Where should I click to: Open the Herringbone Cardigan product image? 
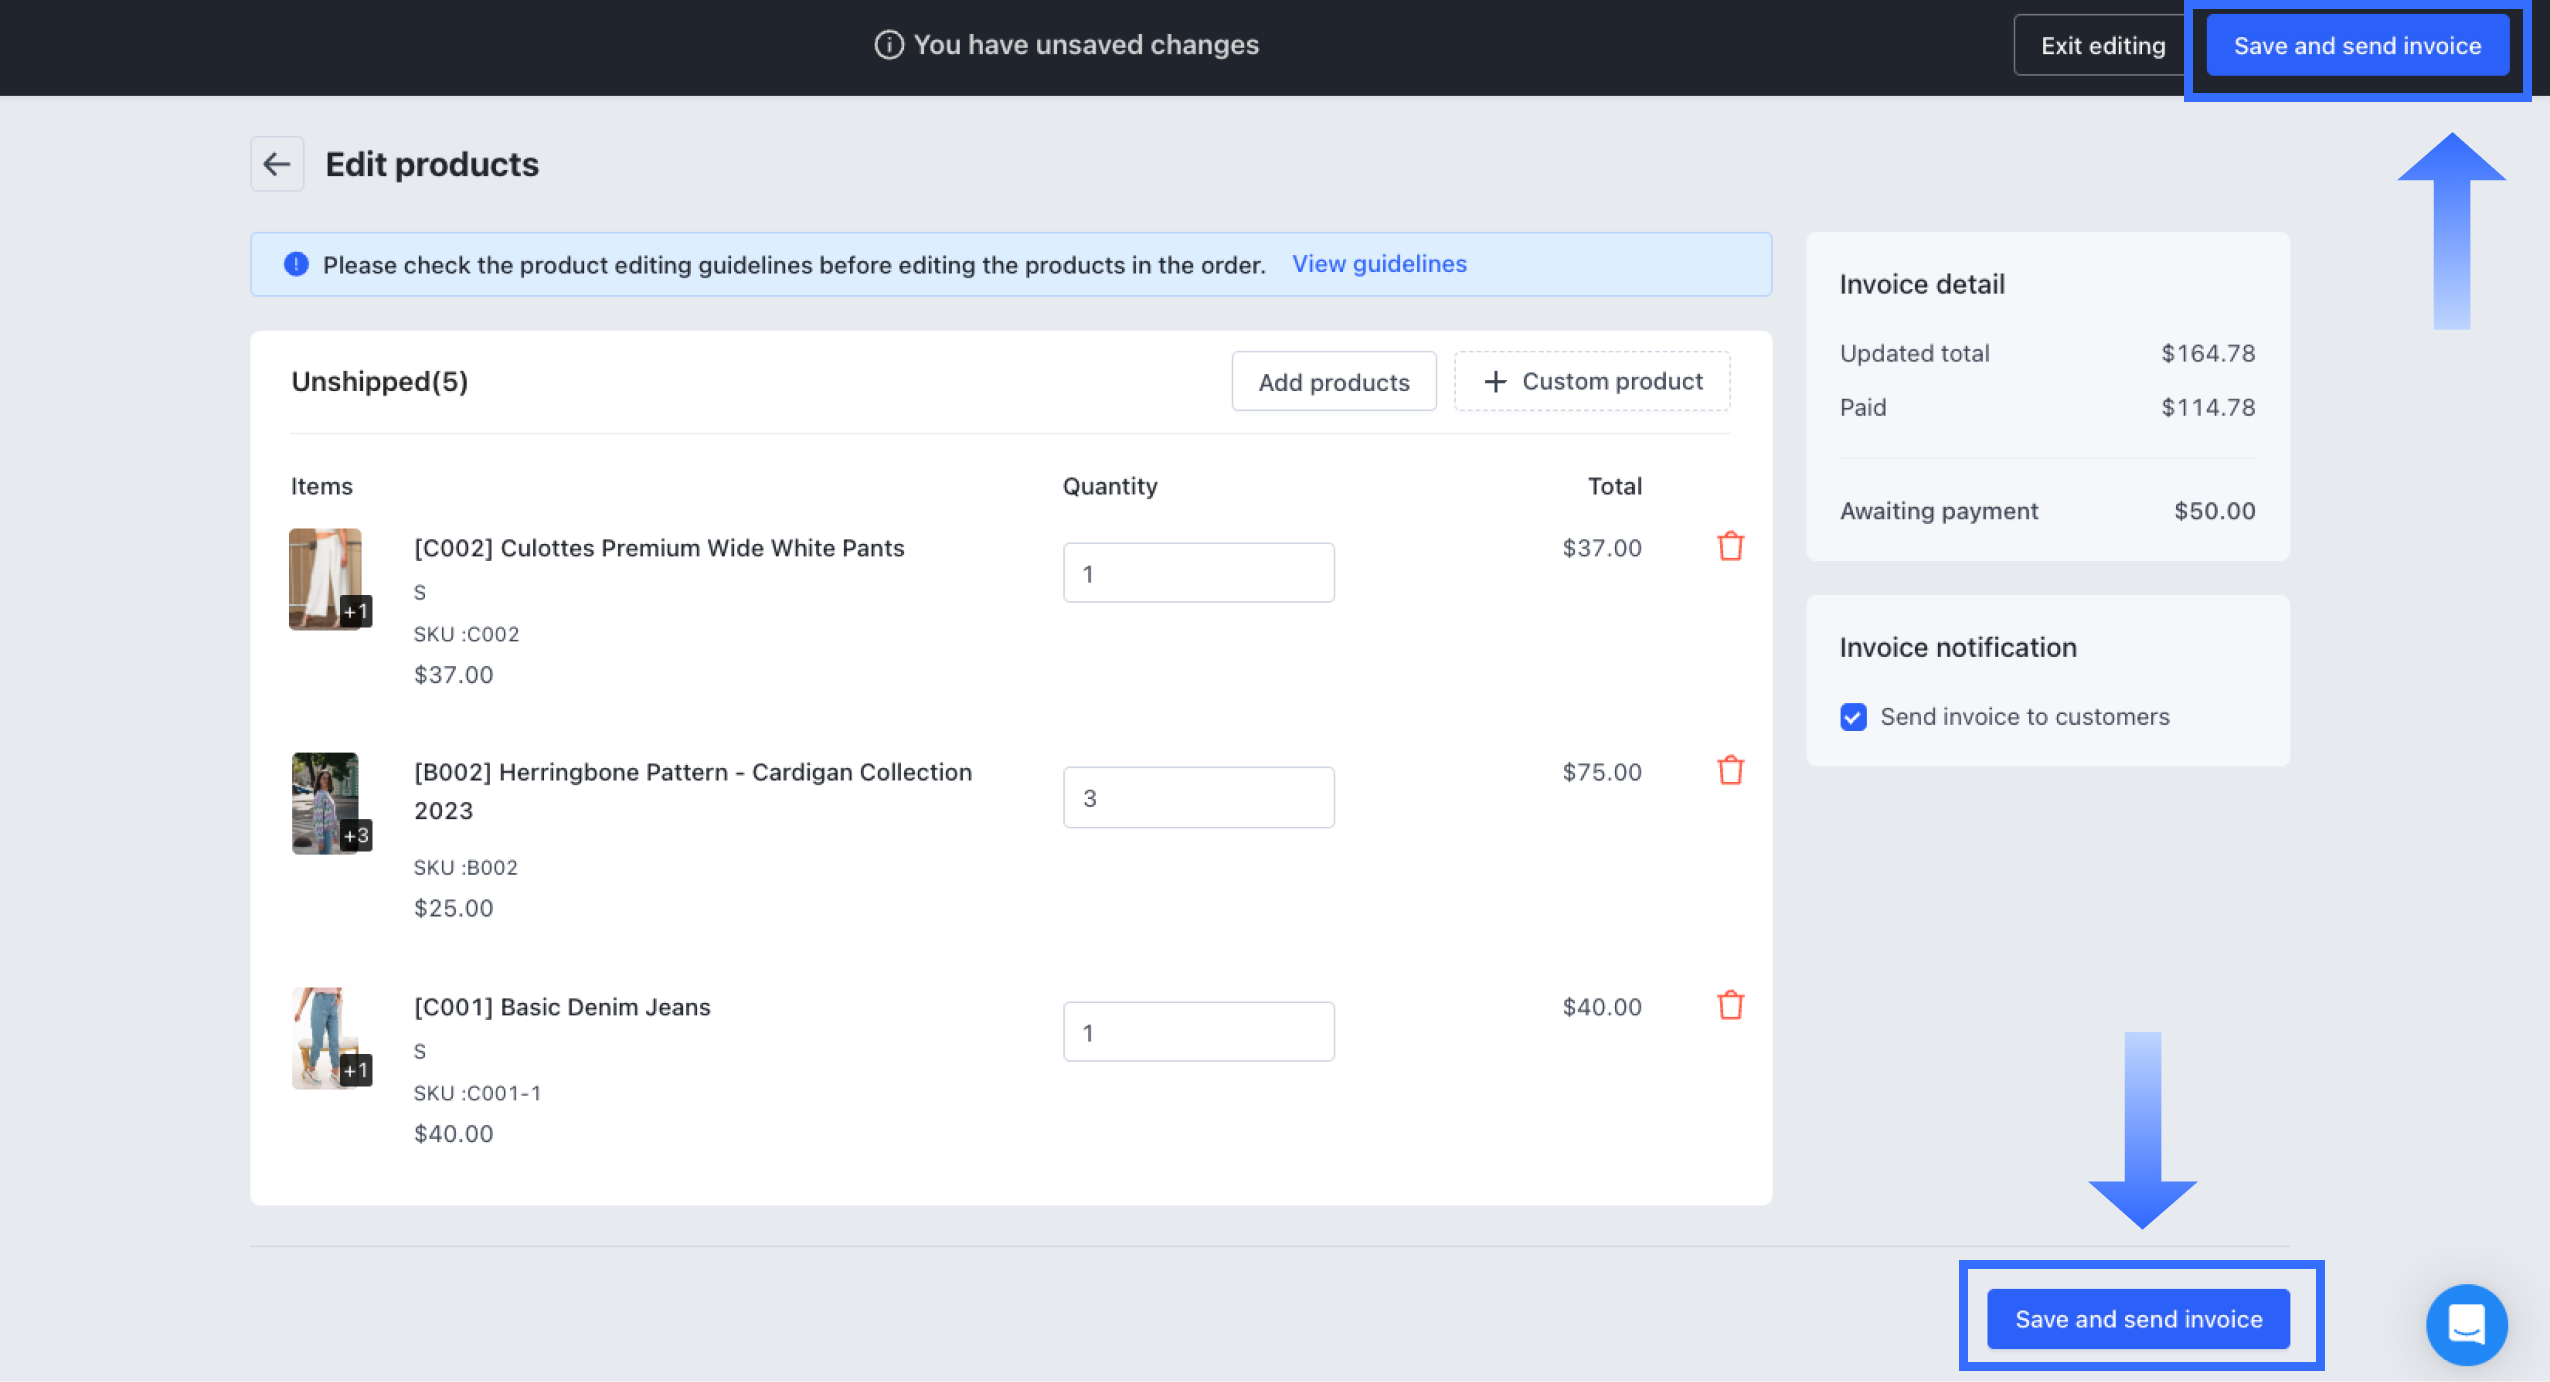325,802
